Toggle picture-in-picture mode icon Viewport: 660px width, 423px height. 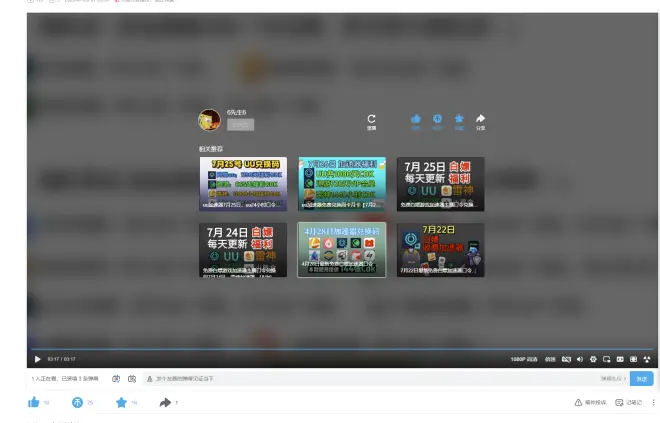click(606, 359)
